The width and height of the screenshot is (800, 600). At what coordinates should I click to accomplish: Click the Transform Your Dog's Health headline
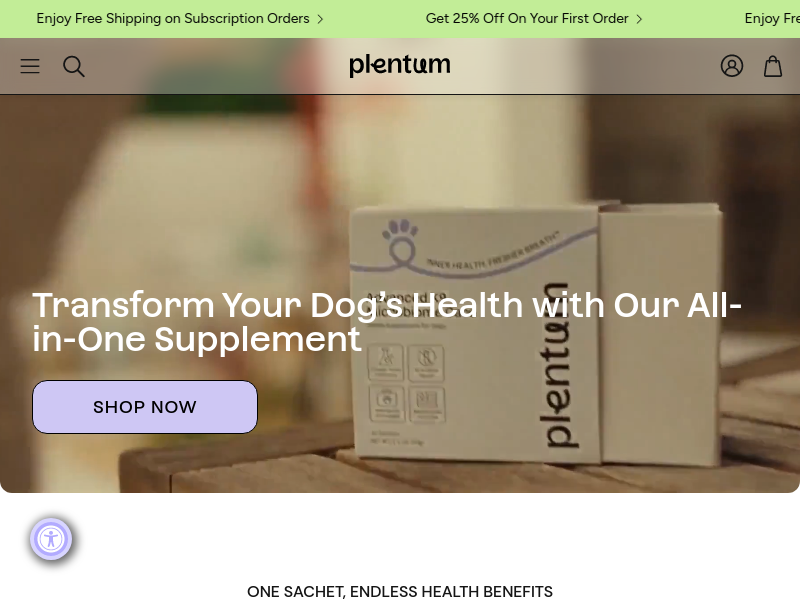[x=387, y=322]
